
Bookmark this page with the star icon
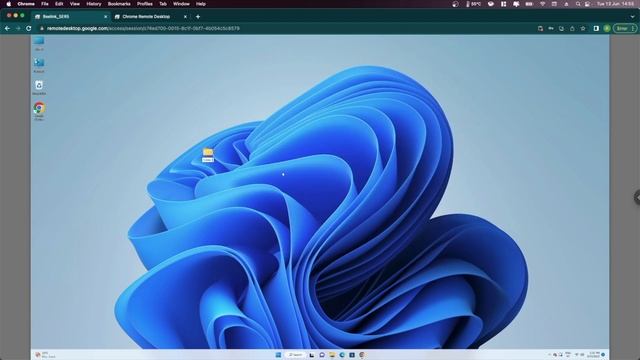[583, 28]
